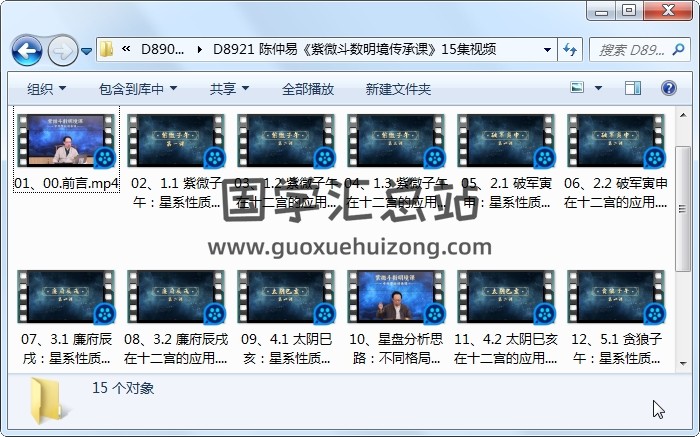Screen dimensions: 700x437
Task: Minimize the Explorer window
Action: pyautogui.click(x=602, y=11)
